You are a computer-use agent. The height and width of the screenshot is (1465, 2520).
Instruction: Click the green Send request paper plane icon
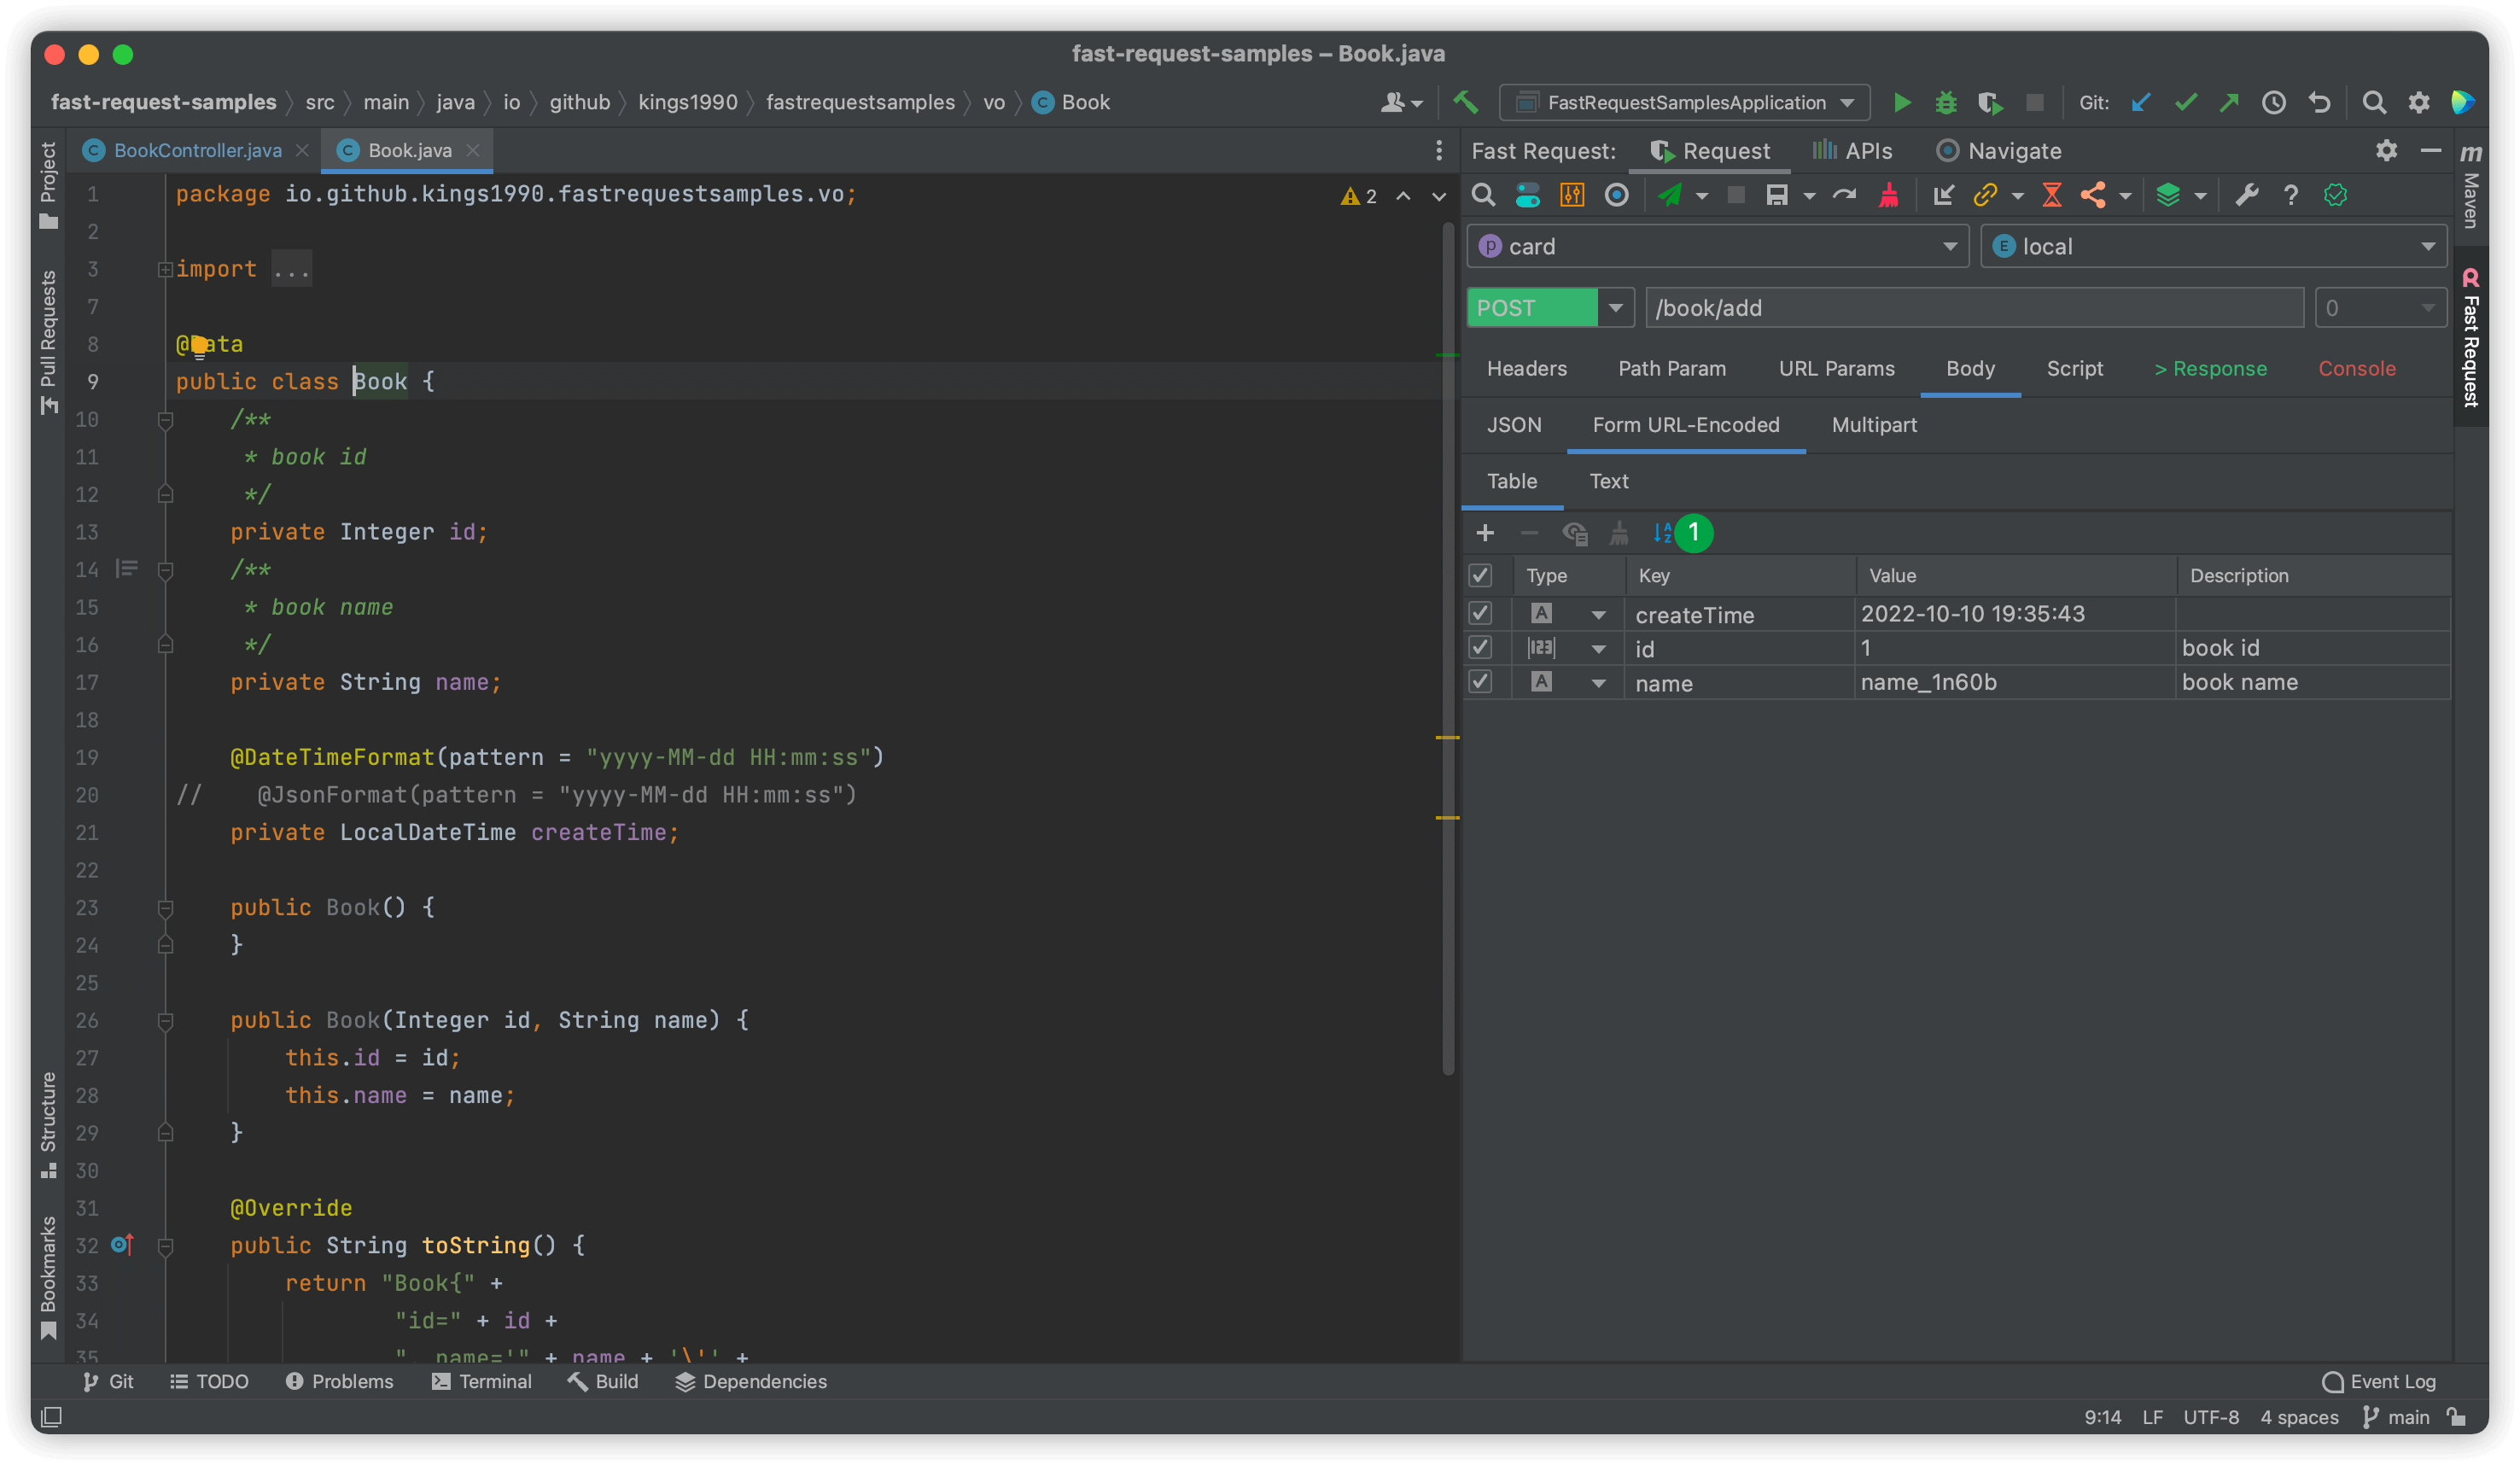tap(1669, 195)
